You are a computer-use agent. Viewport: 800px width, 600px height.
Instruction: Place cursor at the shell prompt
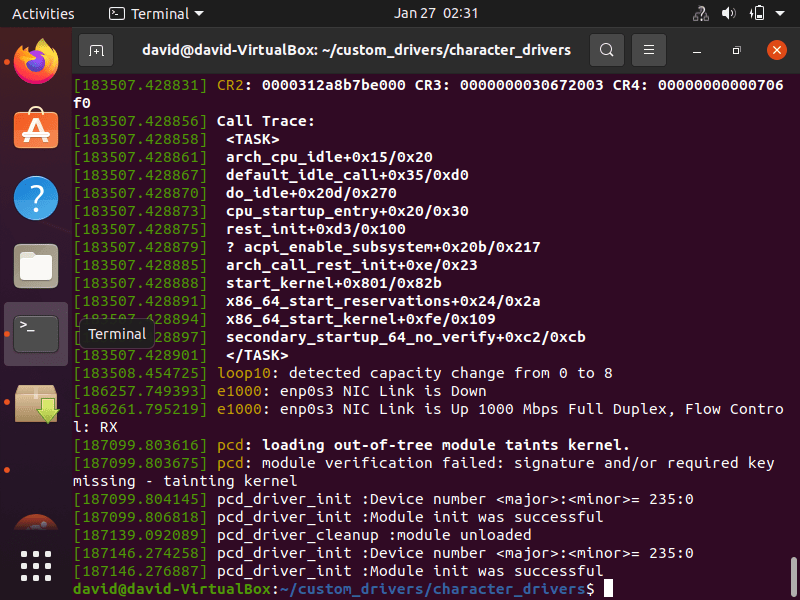tap(607, 589)
